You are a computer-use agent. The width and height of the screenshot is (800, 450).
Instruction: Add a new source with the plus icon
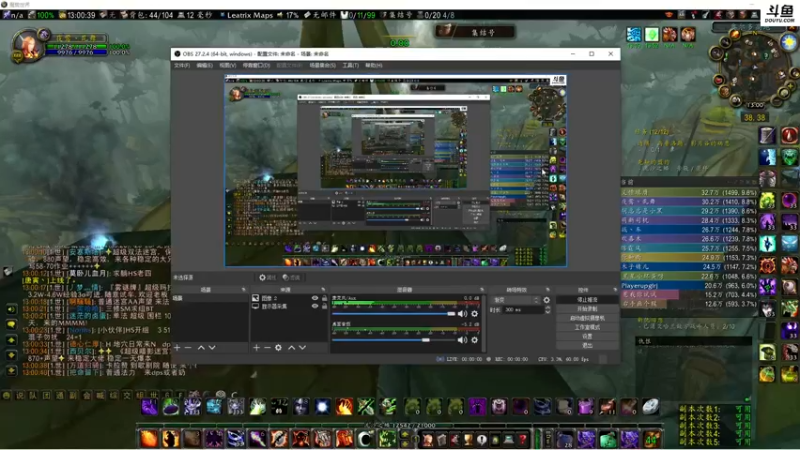pos(256,347)
